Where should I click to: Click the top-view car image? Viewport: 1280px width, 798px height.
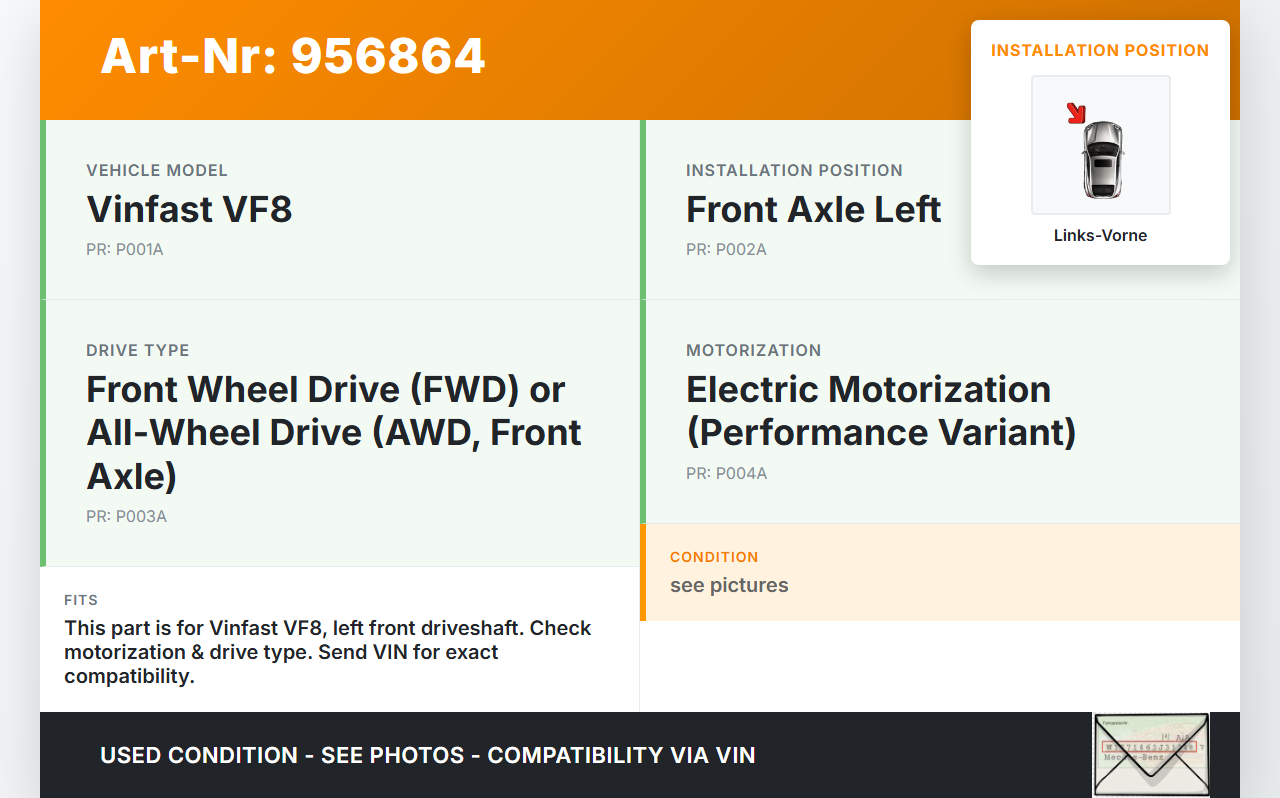coord(1102,158)
